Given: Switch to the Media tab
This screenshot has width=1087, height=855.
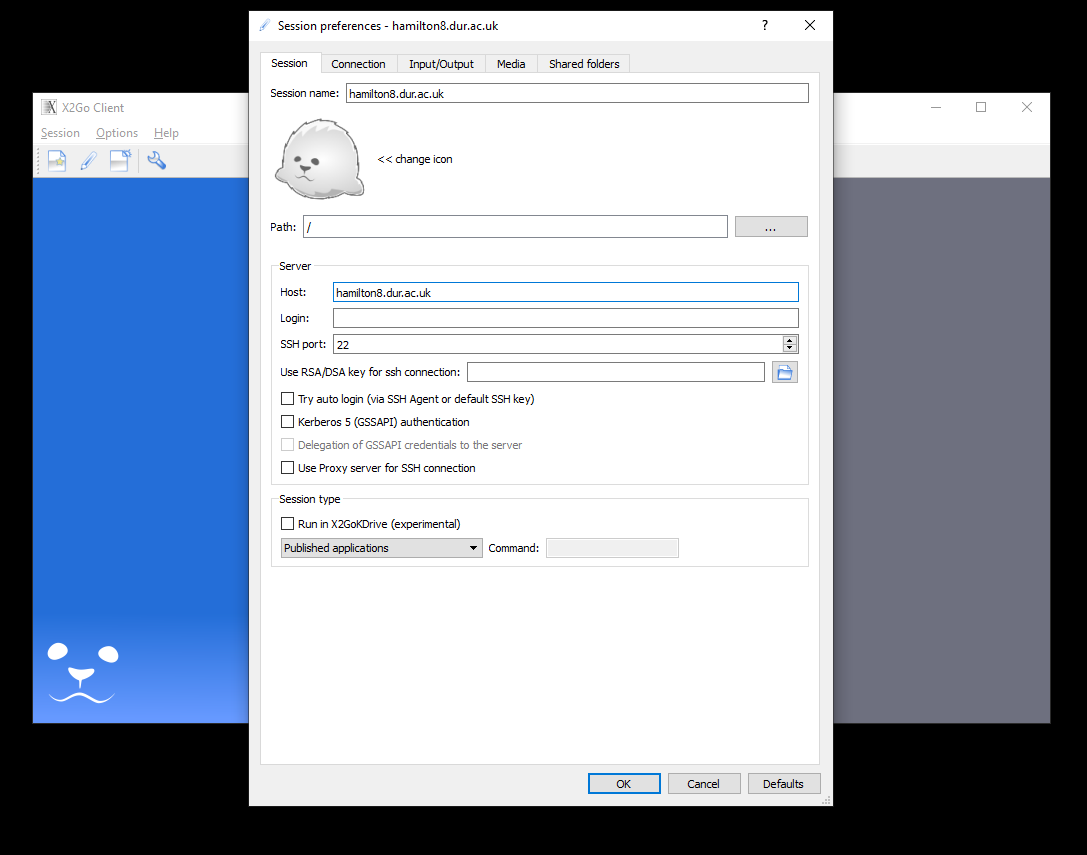Looking at the screenshot, I should pos(511,64).
